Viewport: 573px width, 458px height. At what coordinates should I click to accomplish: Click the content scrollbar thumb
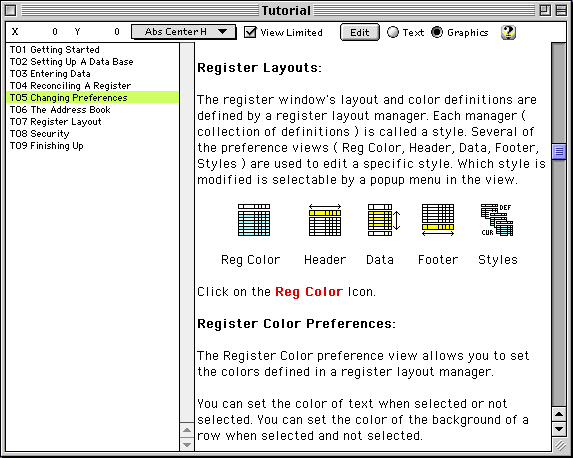coord(559,151)
